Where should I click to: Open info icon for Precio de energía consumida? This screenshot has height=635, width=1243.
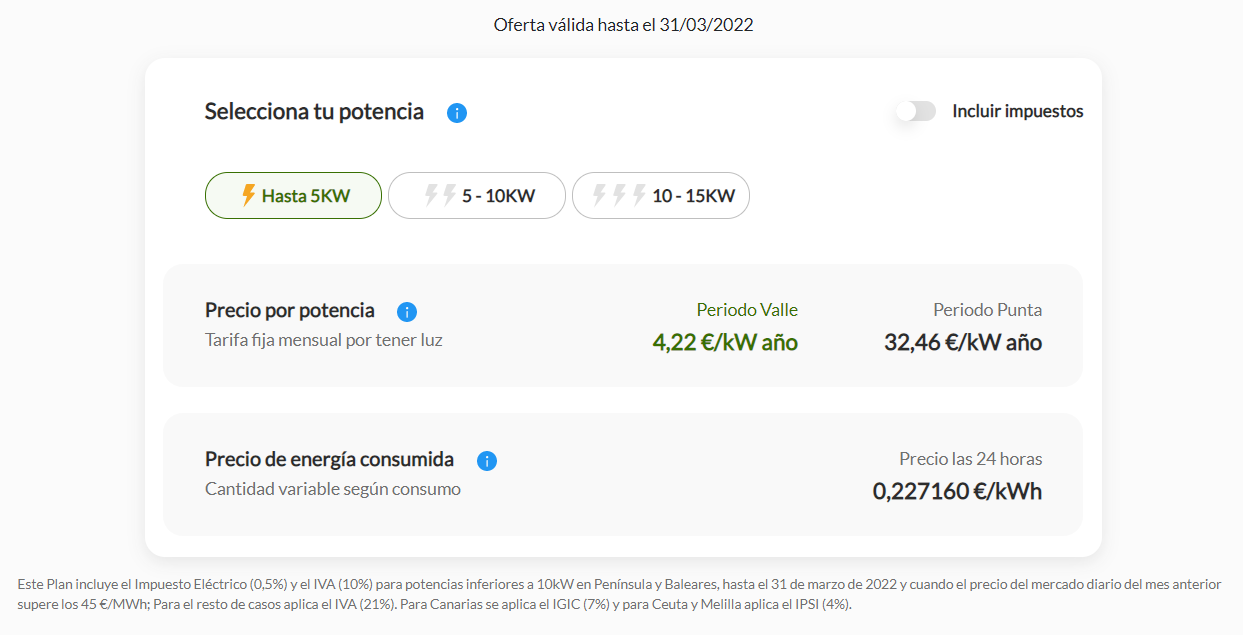point(487,461)
